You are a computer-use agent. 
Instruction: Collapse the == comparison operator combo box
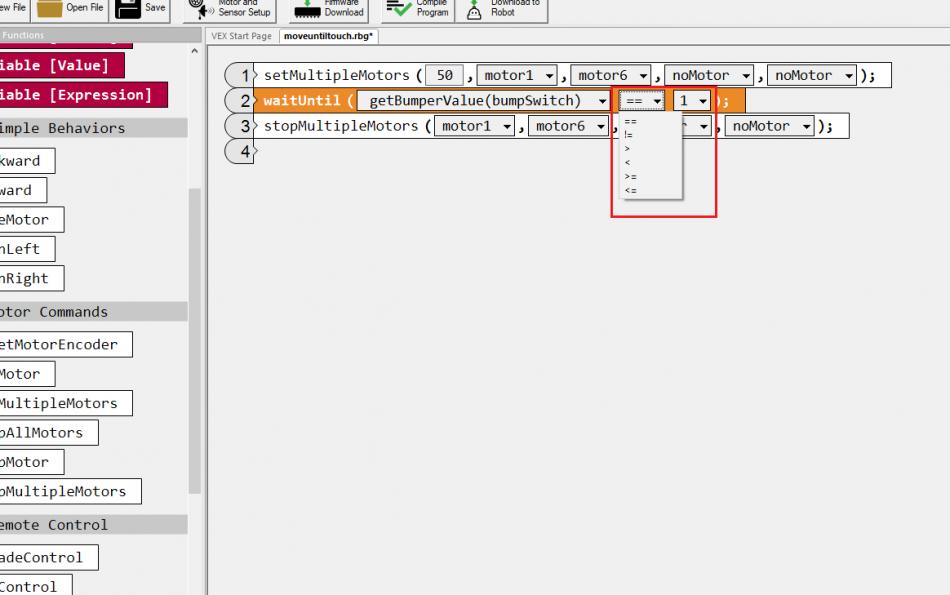642,101
